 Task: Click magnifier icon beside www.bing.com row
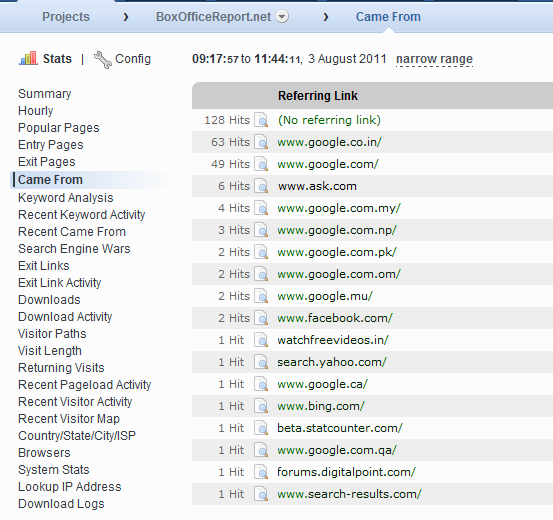(x=261, y=406)
